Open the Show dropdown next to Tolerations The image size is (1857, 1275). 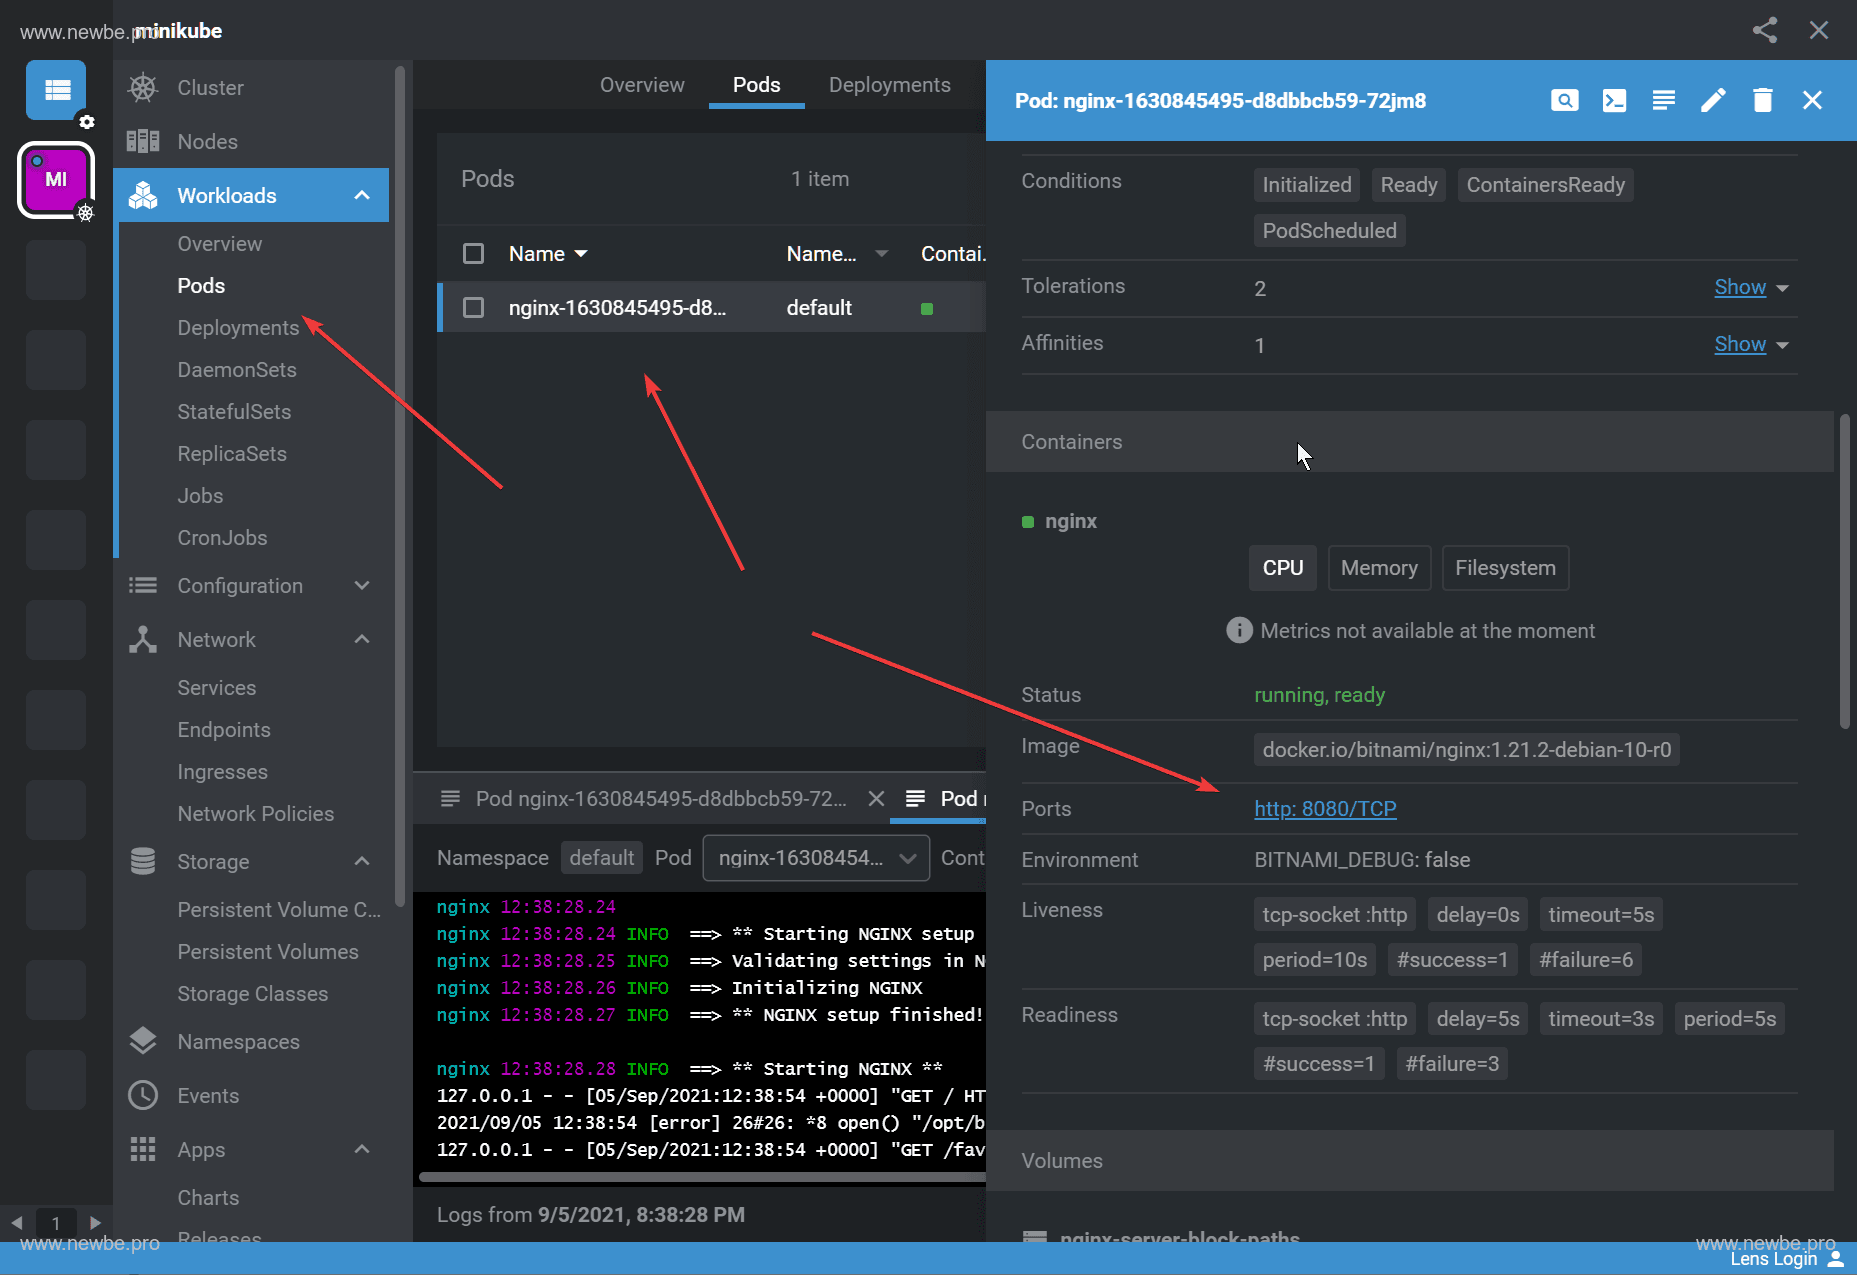coord(1748,287)
